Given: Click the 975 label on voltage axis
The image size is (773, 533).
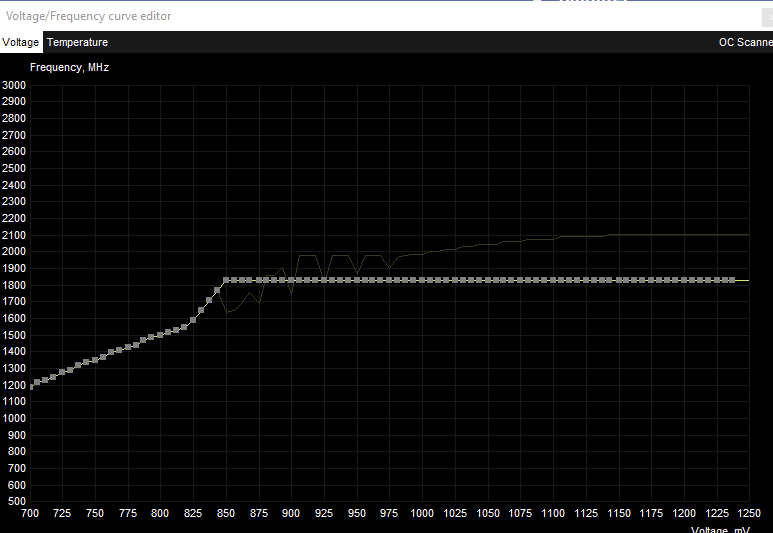Looking at the screenshot, I should coord(389,513).
